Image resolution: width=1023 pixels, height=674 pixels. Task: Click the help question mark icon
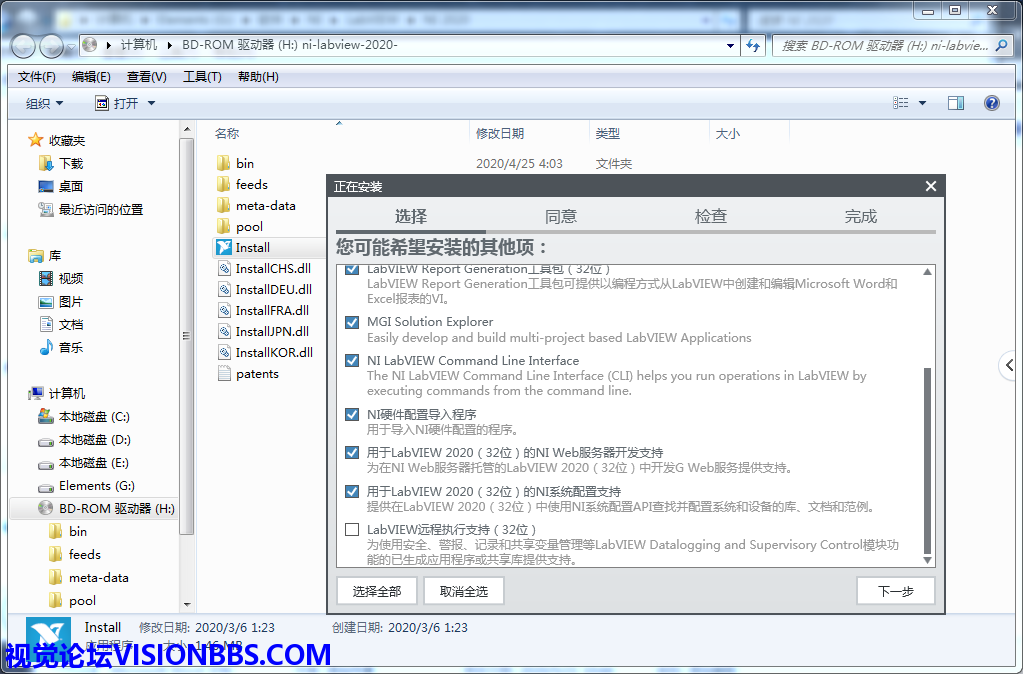(x=991, y=103)
